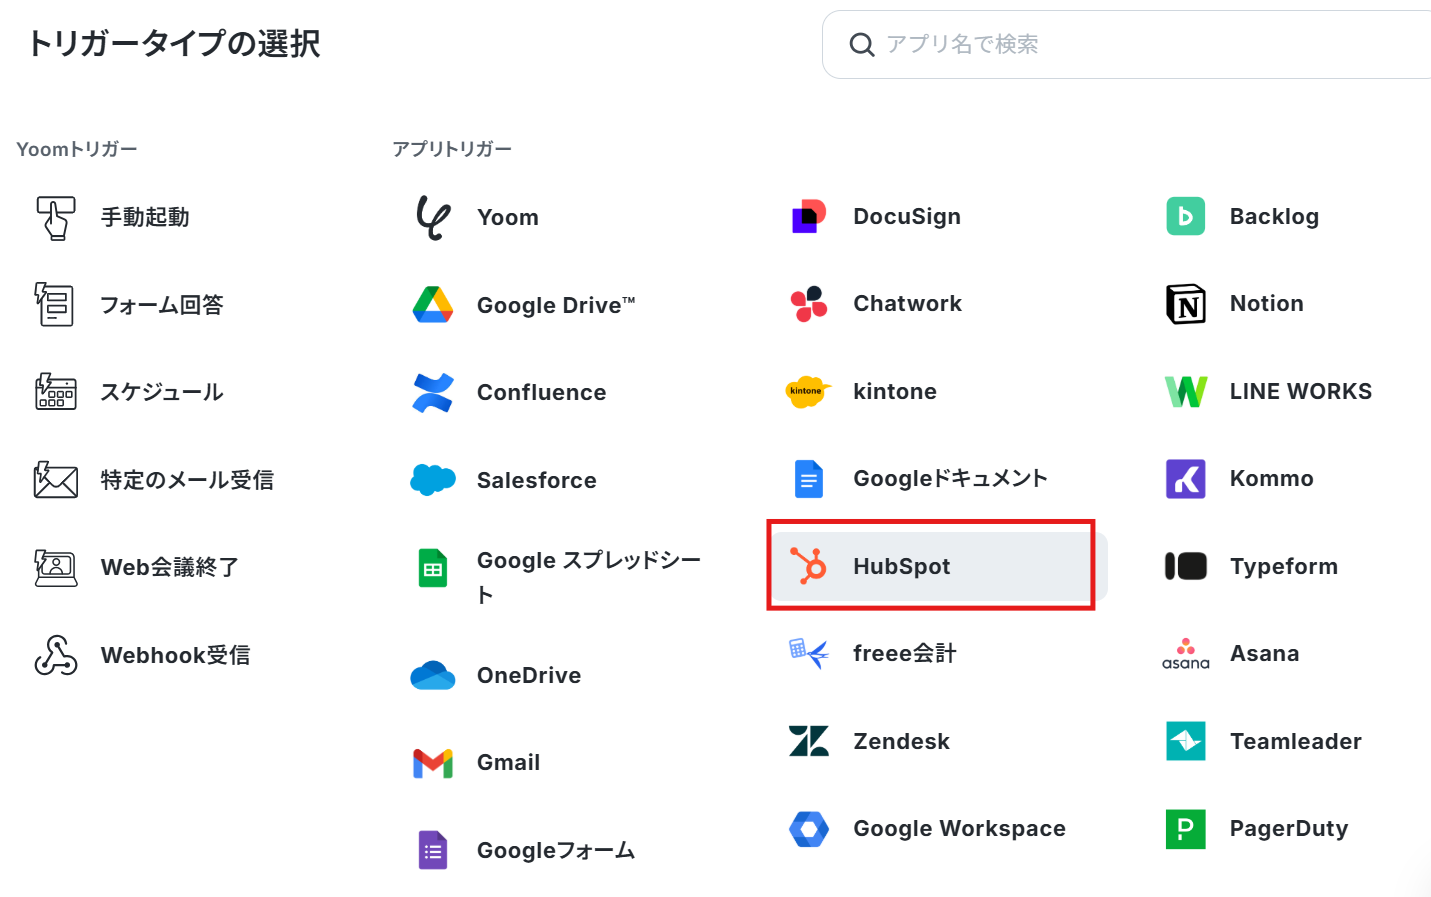Click the Notion logo icon
Screen dimensions: 1431x897
pyautogui.click(x=1186, y=304)
